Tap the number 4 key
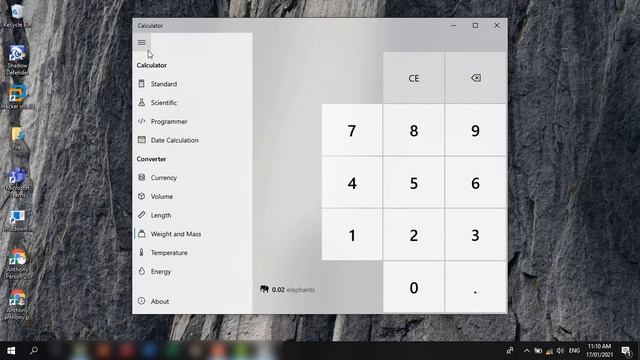 pyautogui.click(x=352, y=183)
